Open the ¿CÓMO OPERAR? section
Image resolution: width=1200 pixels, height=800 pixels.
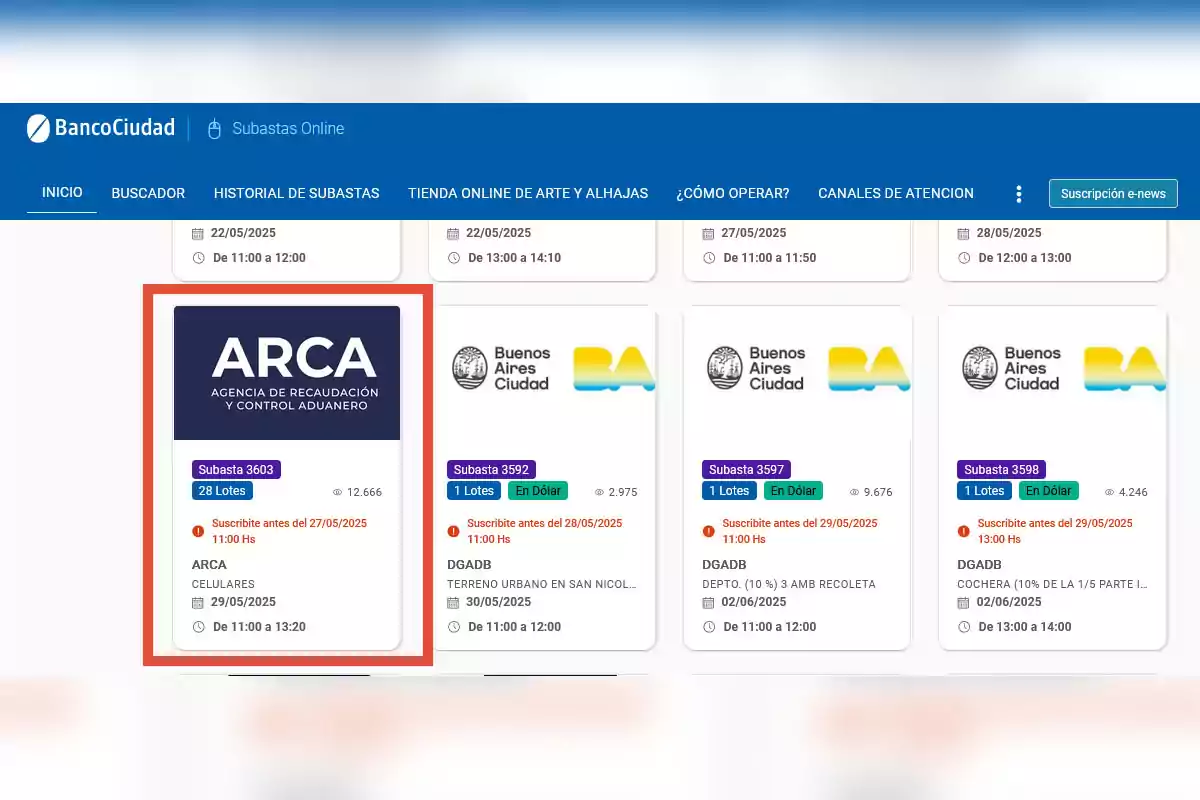point(733,193)
